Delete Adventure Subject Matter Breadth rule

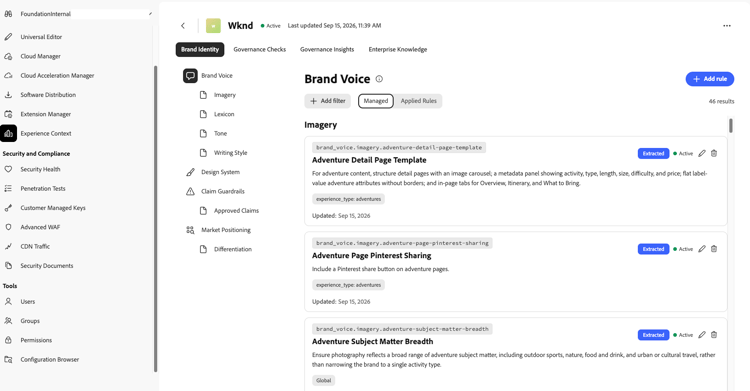coord(714,335)
